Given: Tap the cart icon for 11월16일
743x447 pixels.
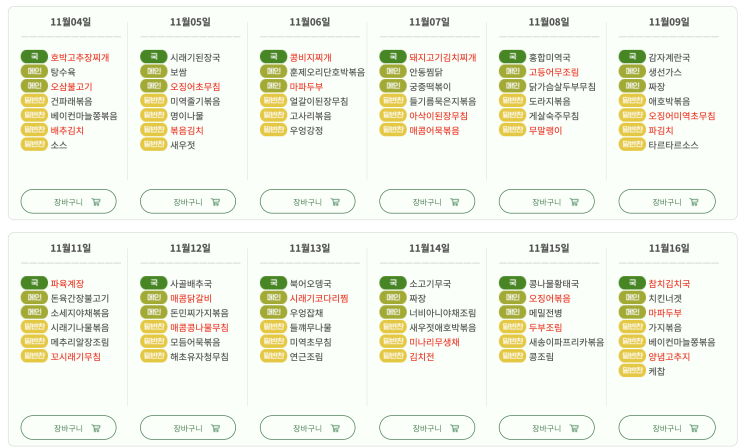Looking at the screenshot, I should tap(694, 428).
